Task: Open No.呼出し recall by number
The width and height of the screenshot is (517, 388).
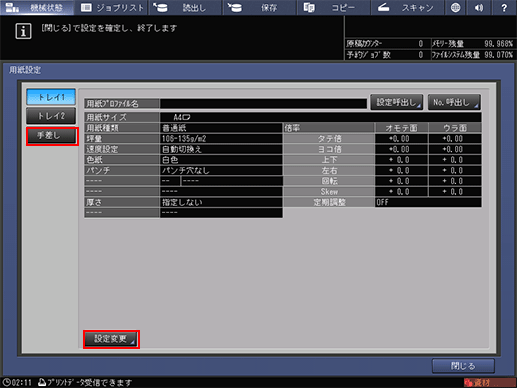Action: 454,102
